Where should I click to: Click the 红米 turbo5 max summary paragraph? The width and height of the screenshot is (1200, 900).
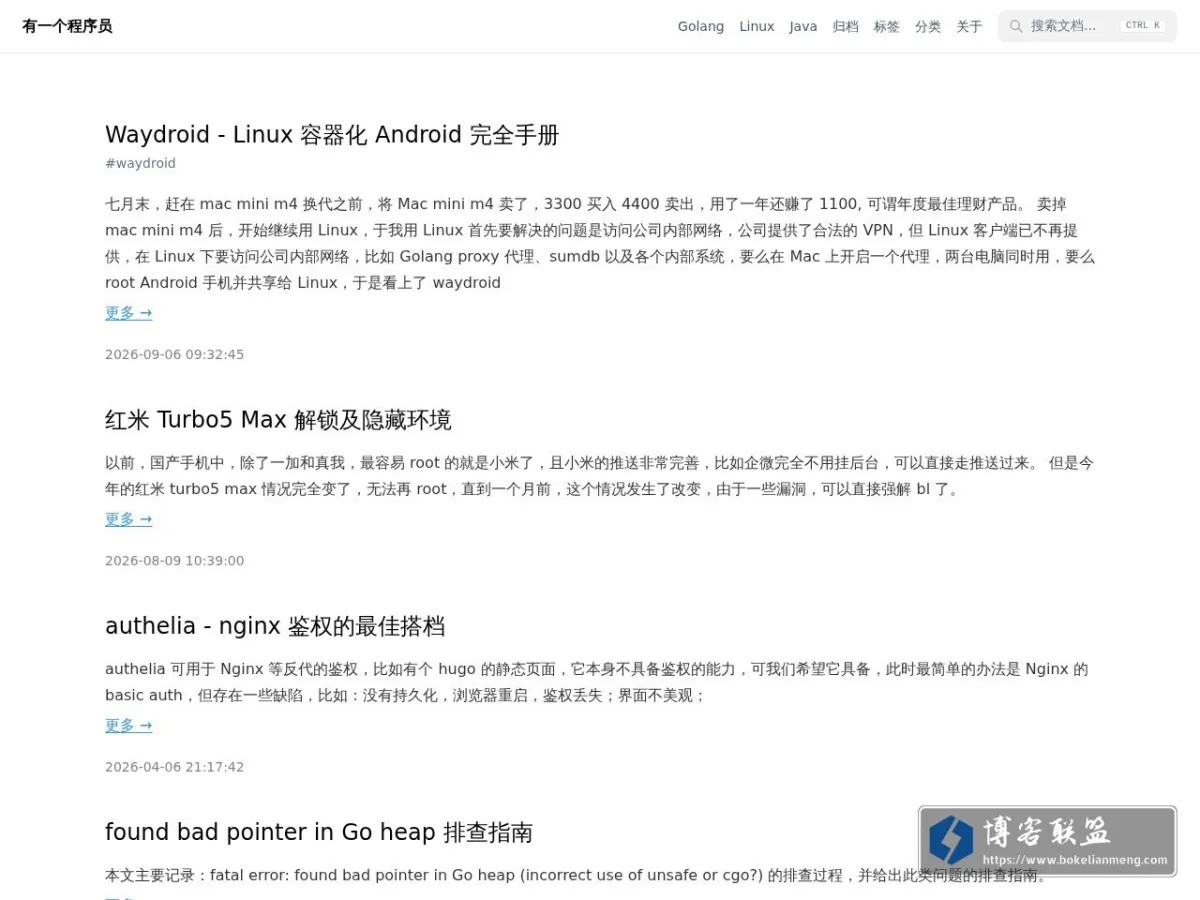coord(600,476)
